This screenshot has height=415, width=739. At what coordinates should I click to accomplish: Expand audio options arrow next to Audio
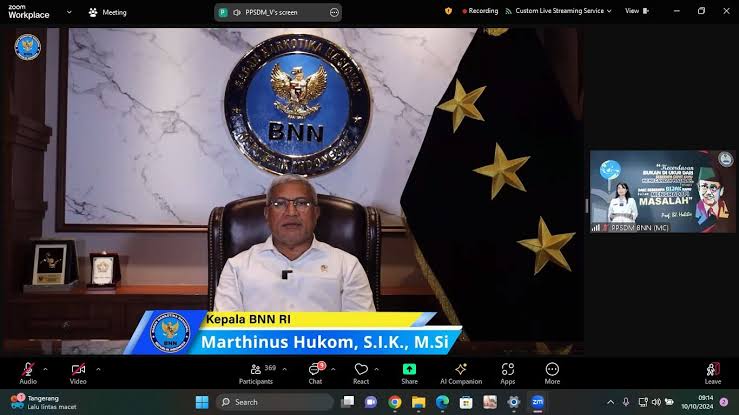pyautogui.click(x=45, y=369)
